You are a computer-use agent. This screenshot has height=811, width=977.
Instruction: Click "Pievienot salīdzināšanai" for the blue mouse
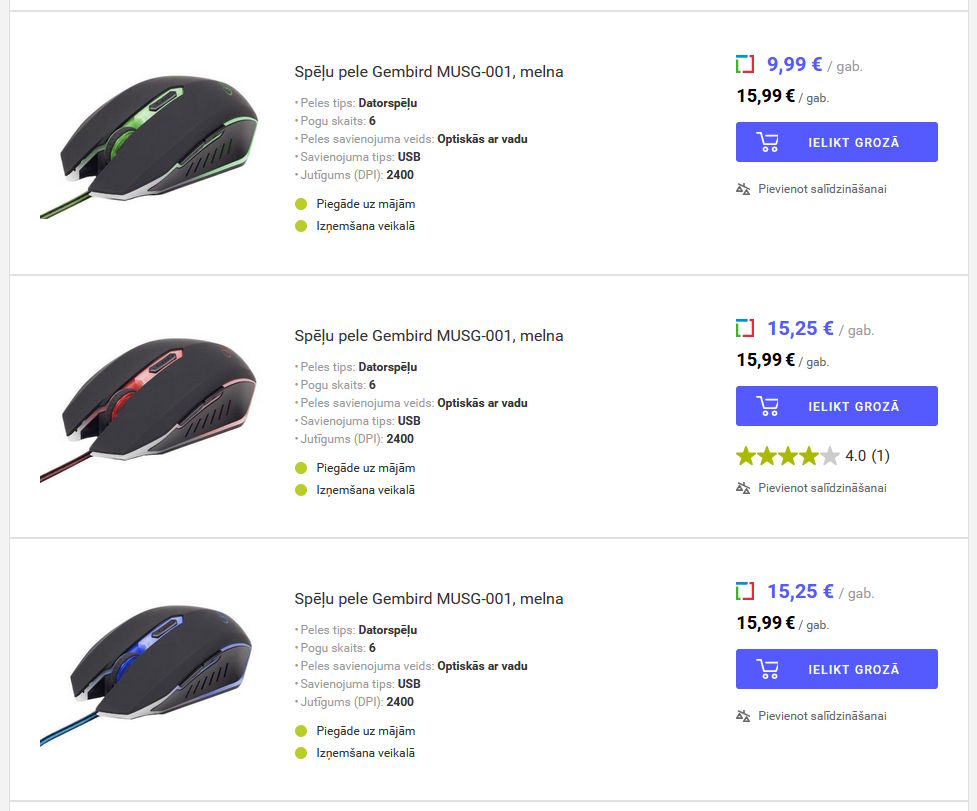pyautogui.click(x=822, y=716)
